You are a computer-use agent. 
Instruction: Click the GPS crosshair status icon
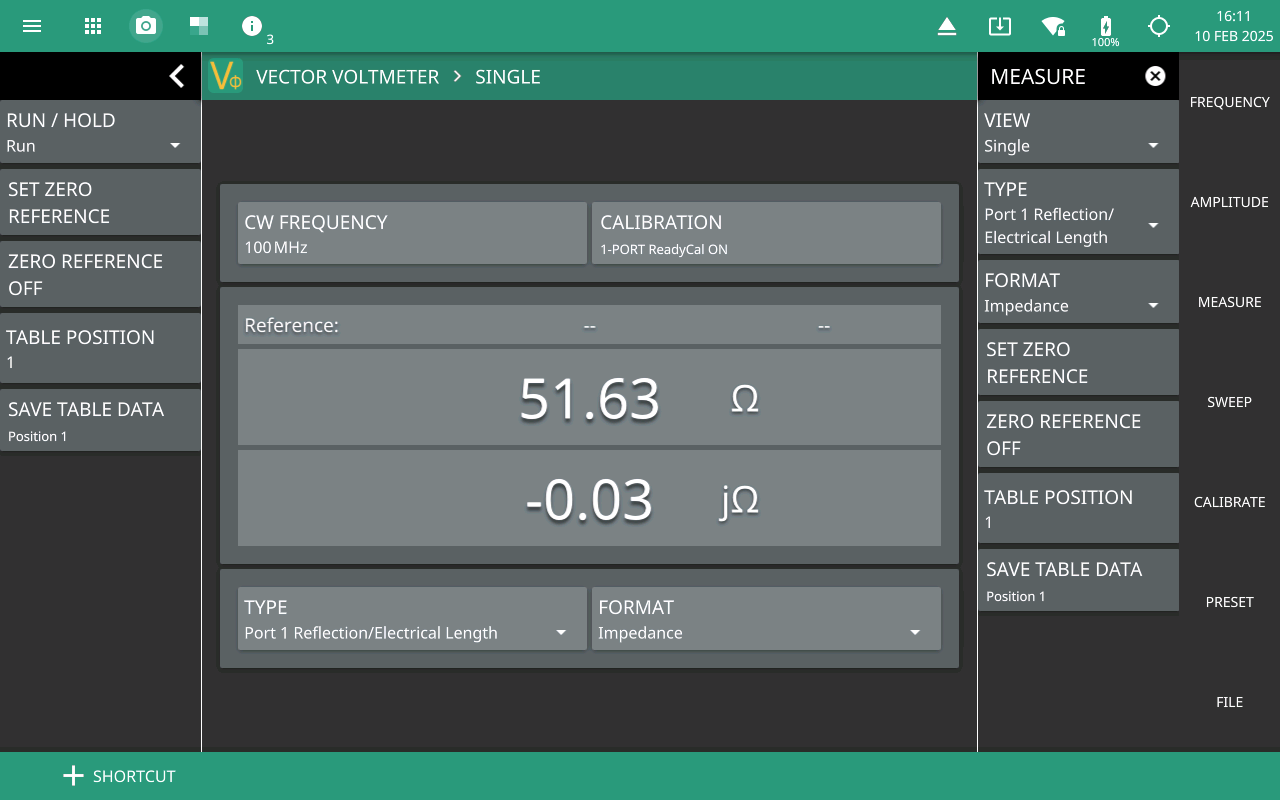[1158, 26]
